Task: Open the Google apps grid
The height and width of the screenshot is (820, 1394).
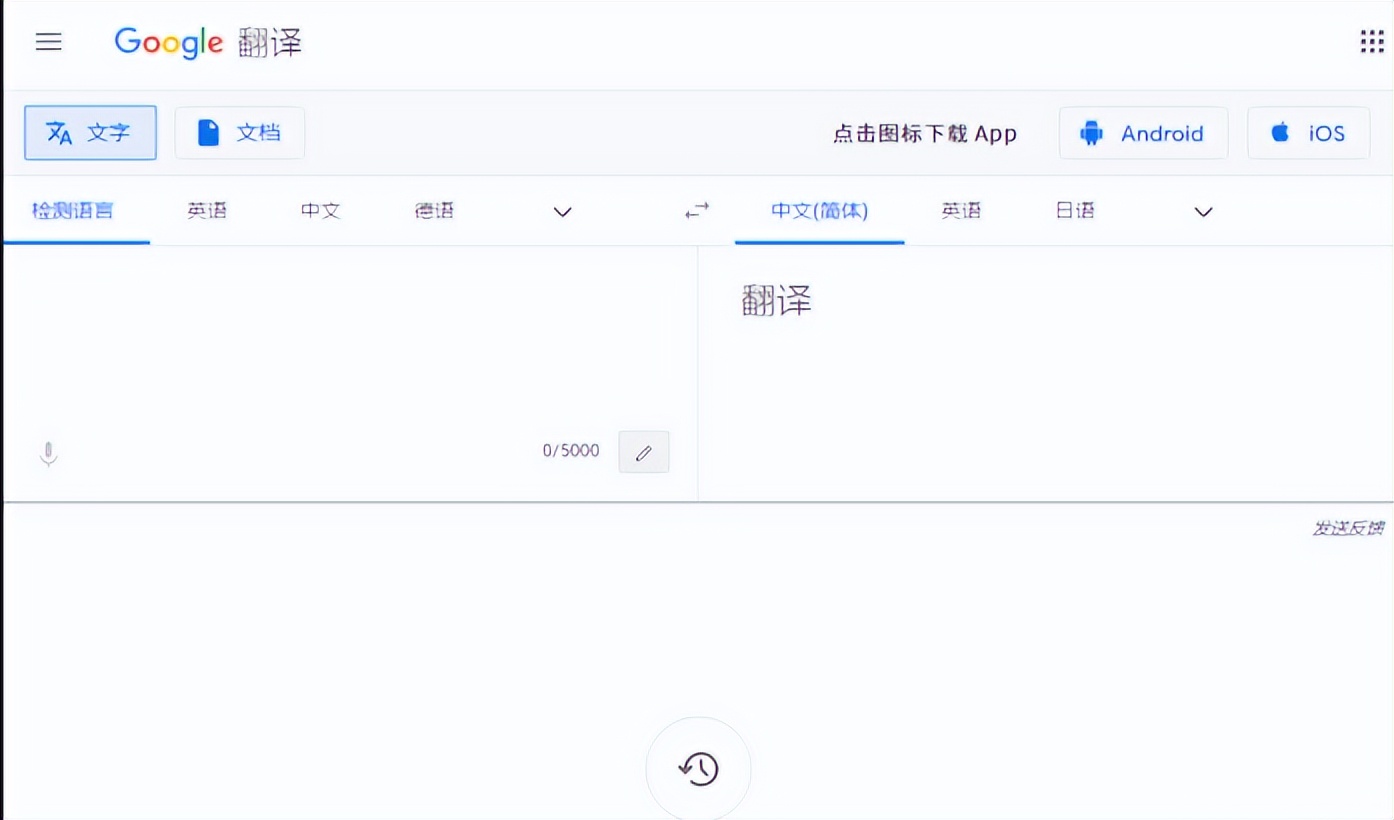Action: click(x=1369, y=41)
